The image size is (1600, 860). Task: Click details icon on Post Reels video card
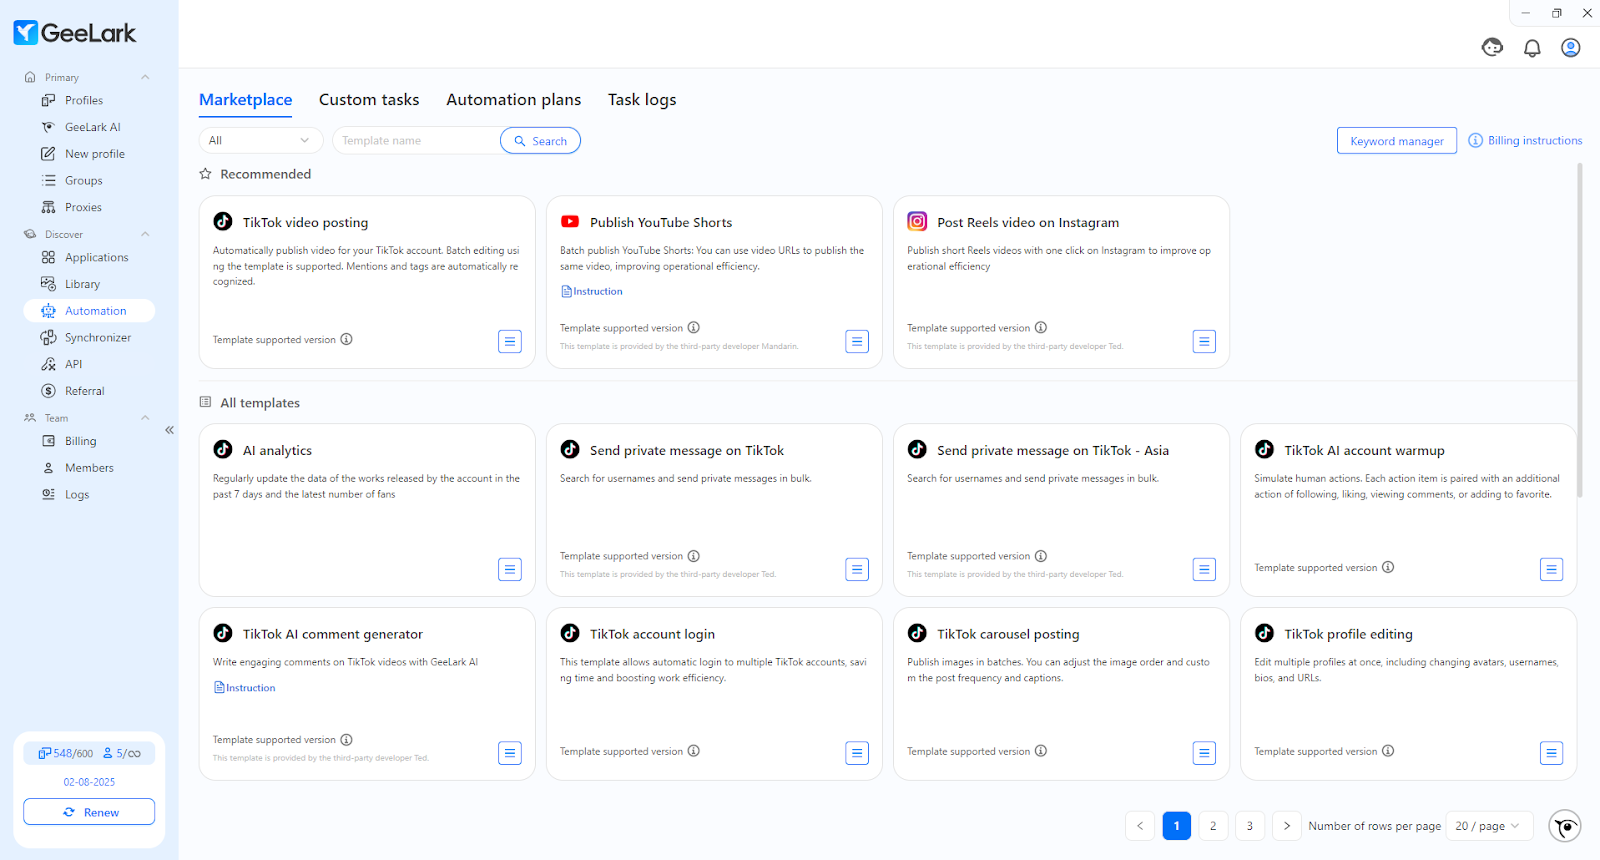click(1204, 342)
